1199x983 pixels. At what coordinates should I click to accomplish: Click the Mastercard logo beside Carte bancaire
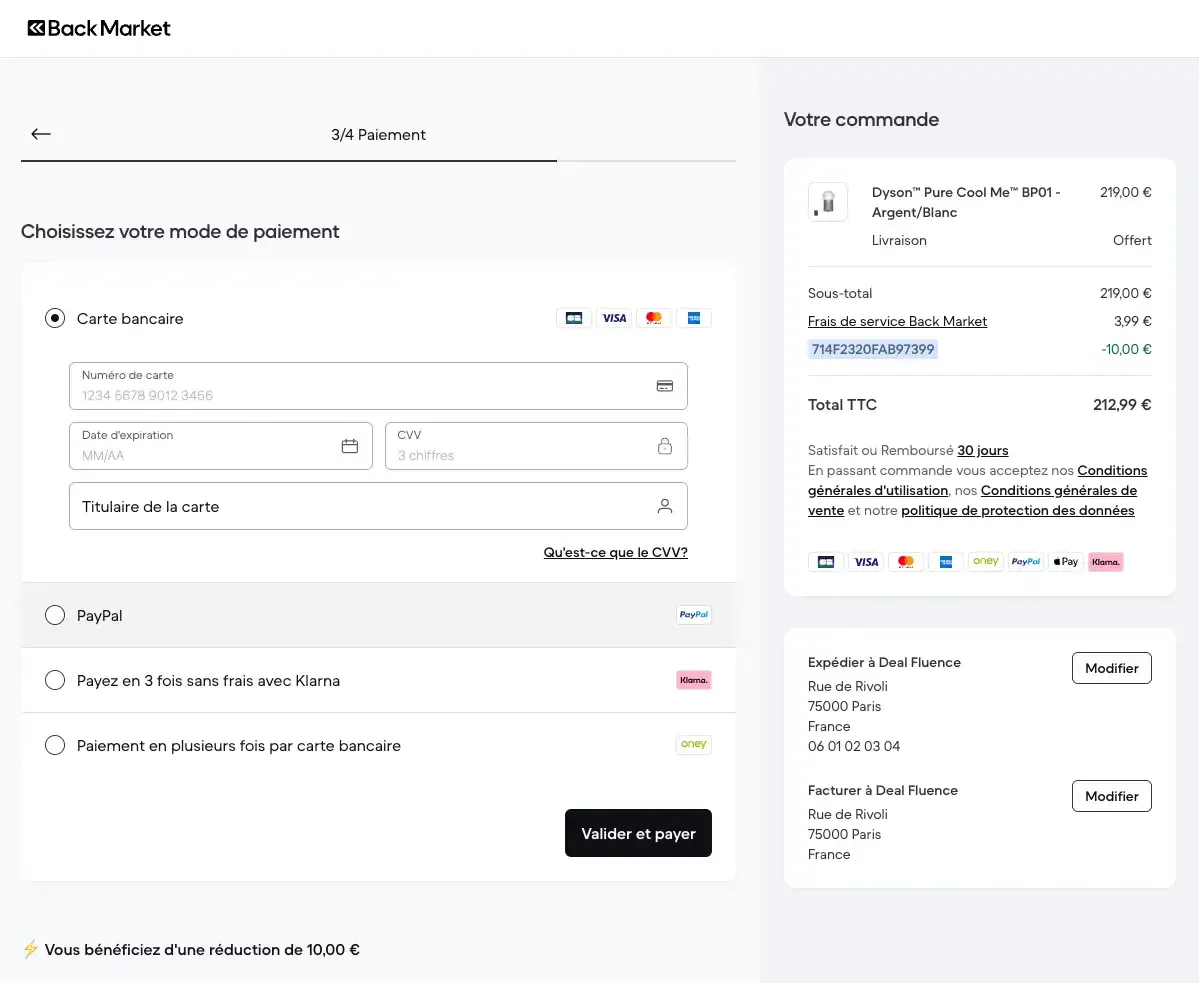pyautogui.click(x=654, y=318)
